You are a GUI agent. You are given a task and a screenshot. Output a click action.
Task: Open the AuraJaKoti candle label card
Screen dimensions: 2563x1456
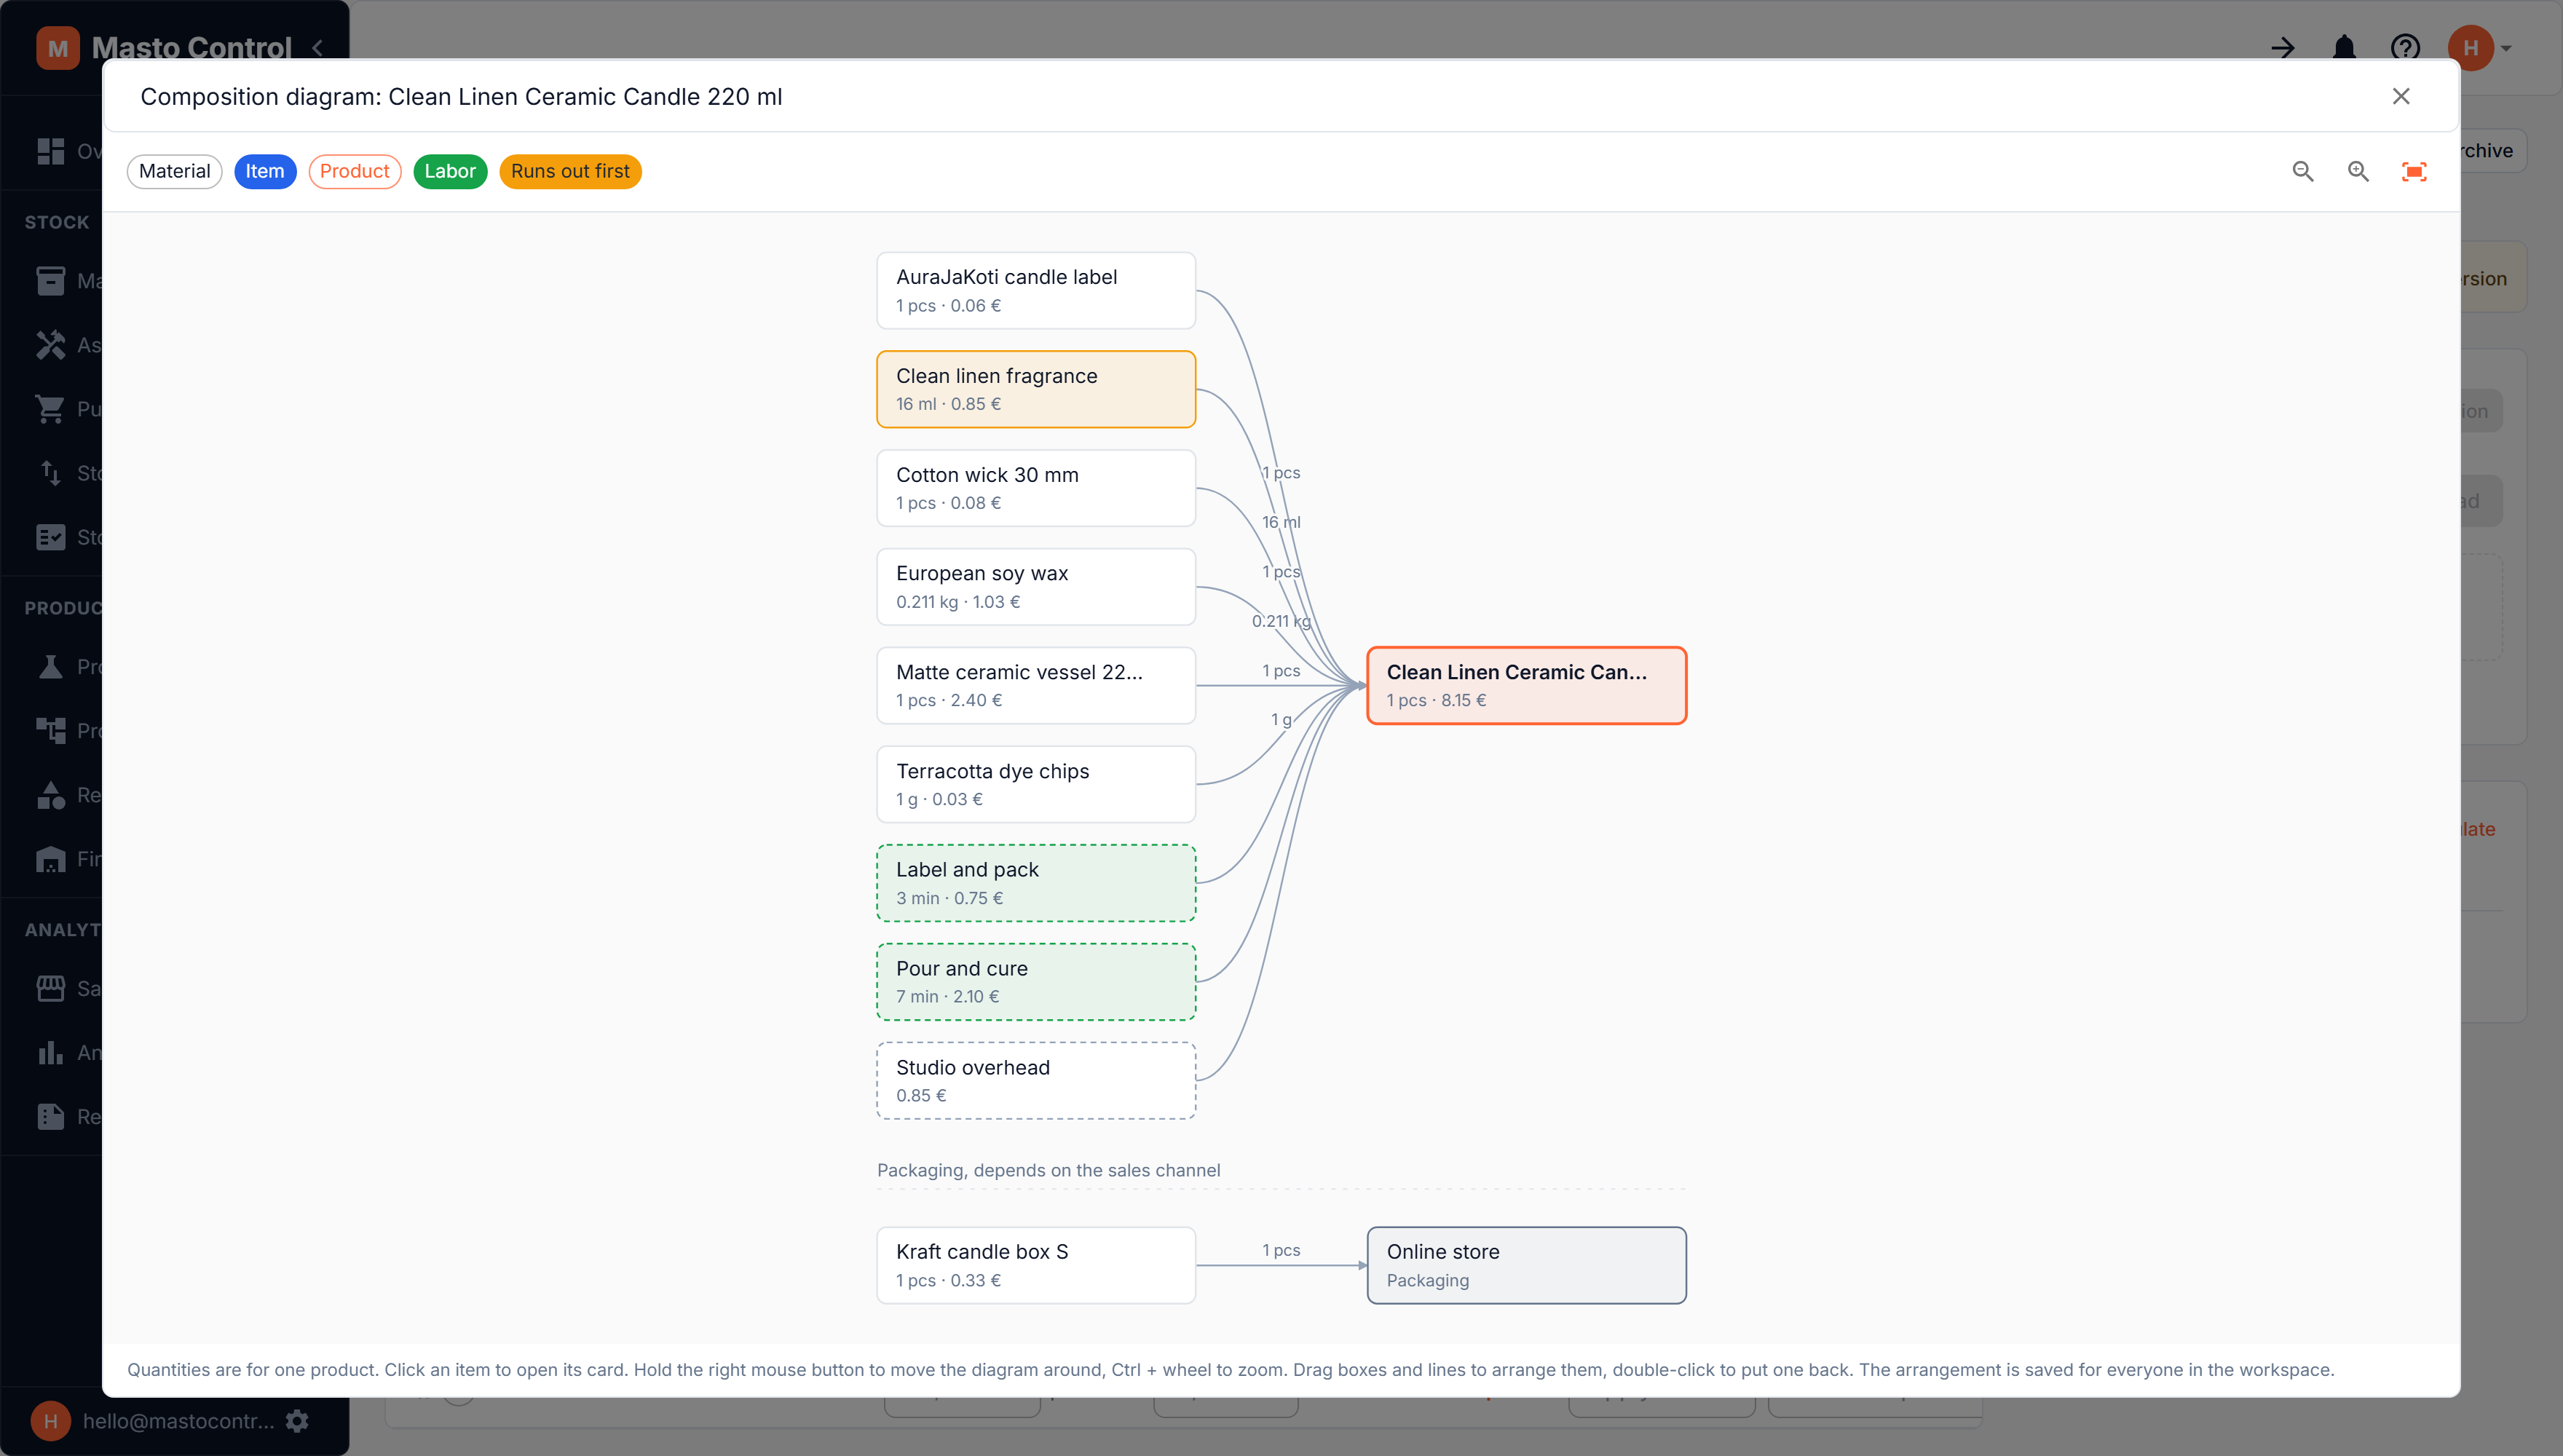tap(1036, 290)
